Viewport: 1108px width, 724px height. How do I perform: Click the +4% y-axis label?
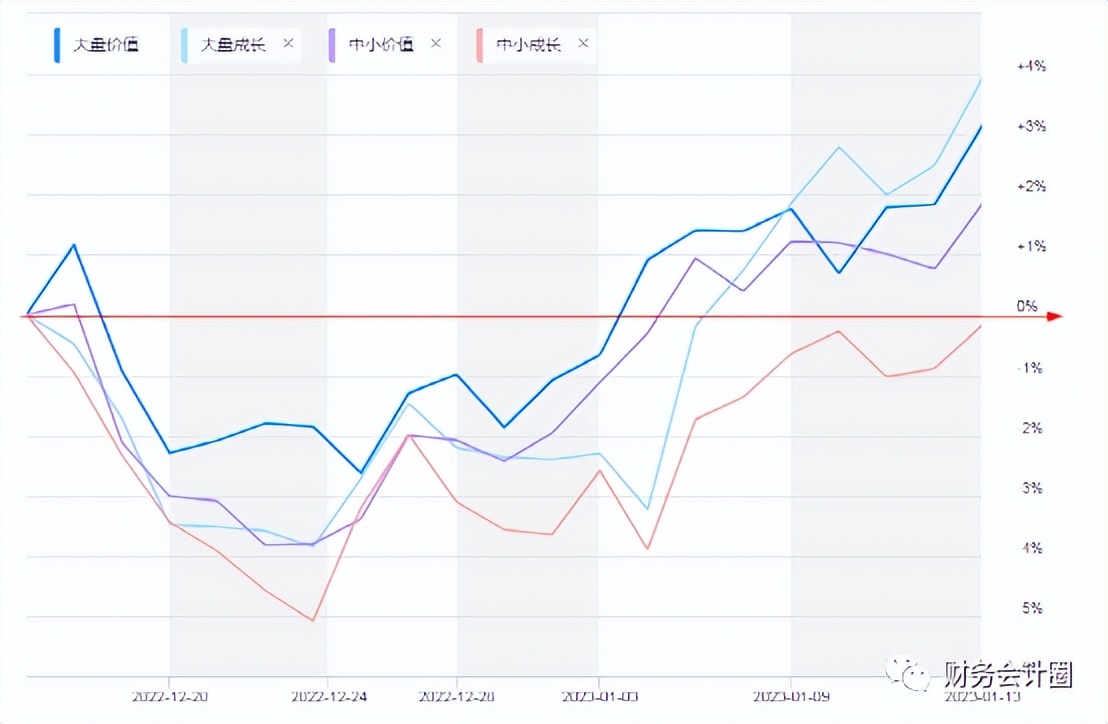(1031, 66)
